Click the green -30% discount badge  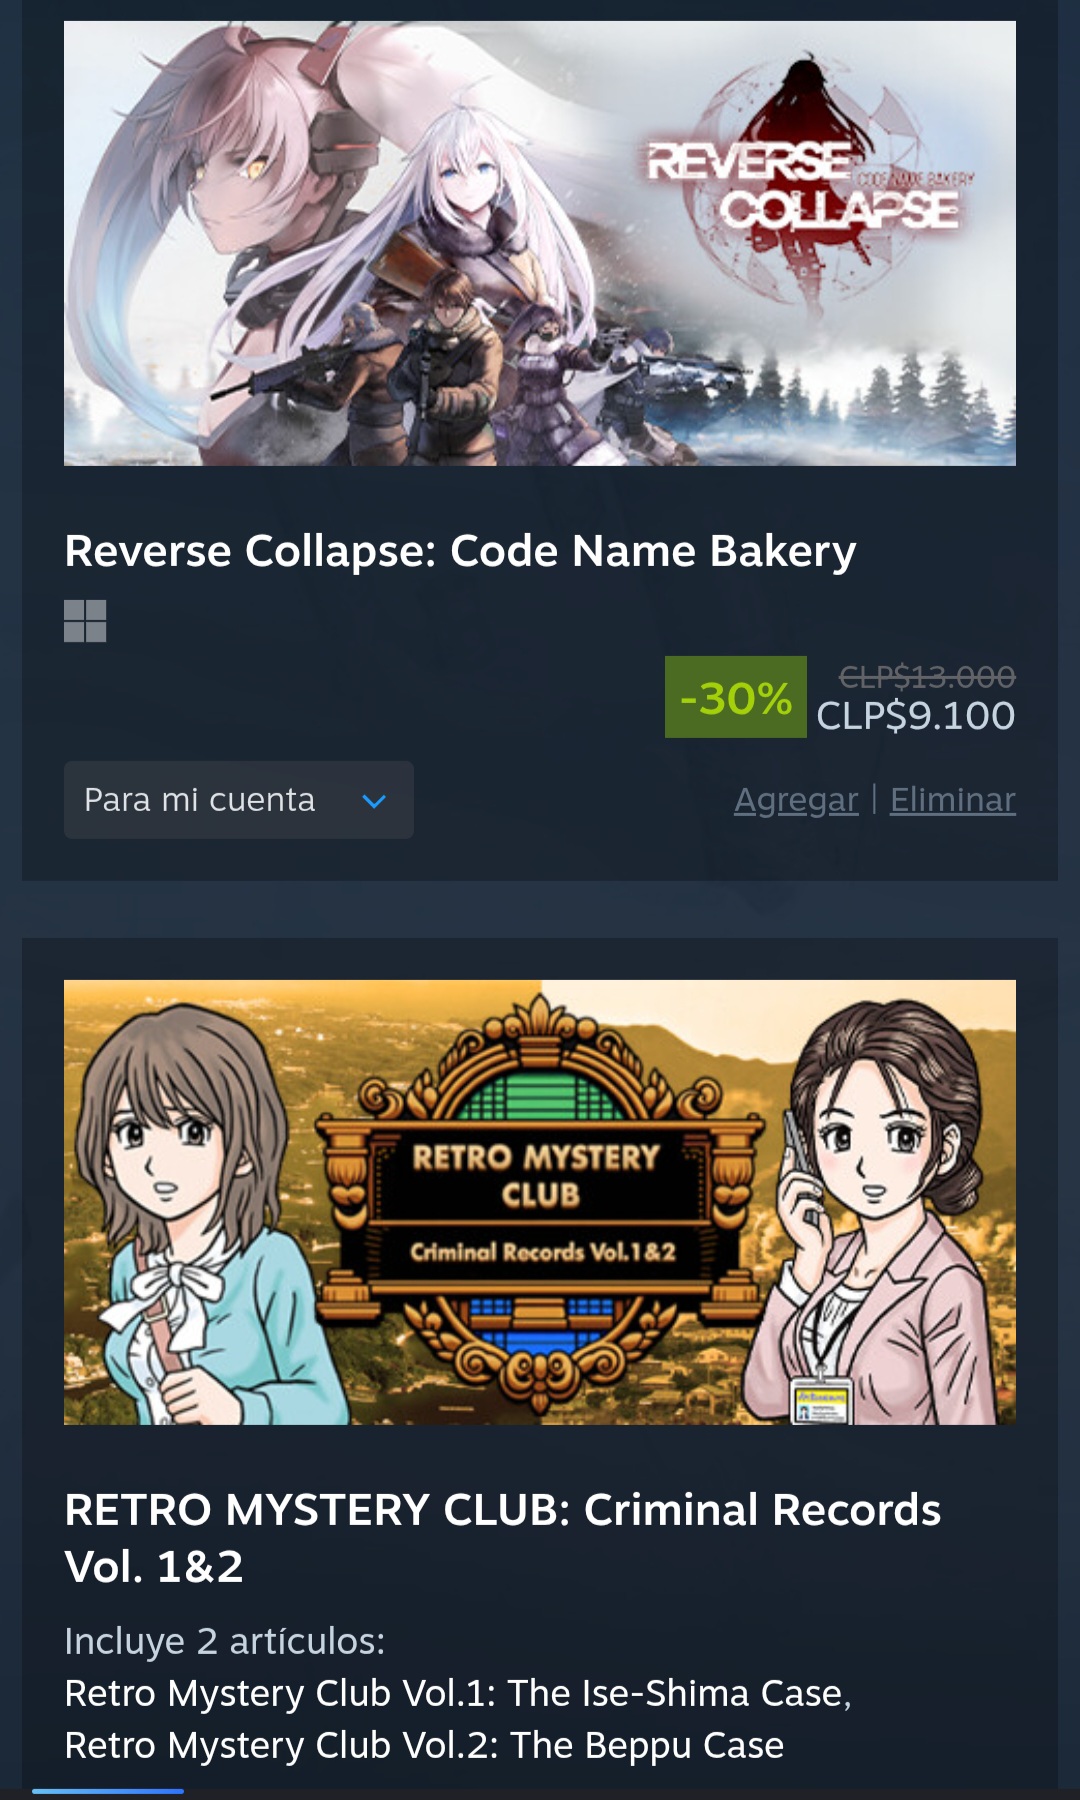point(735,697)
